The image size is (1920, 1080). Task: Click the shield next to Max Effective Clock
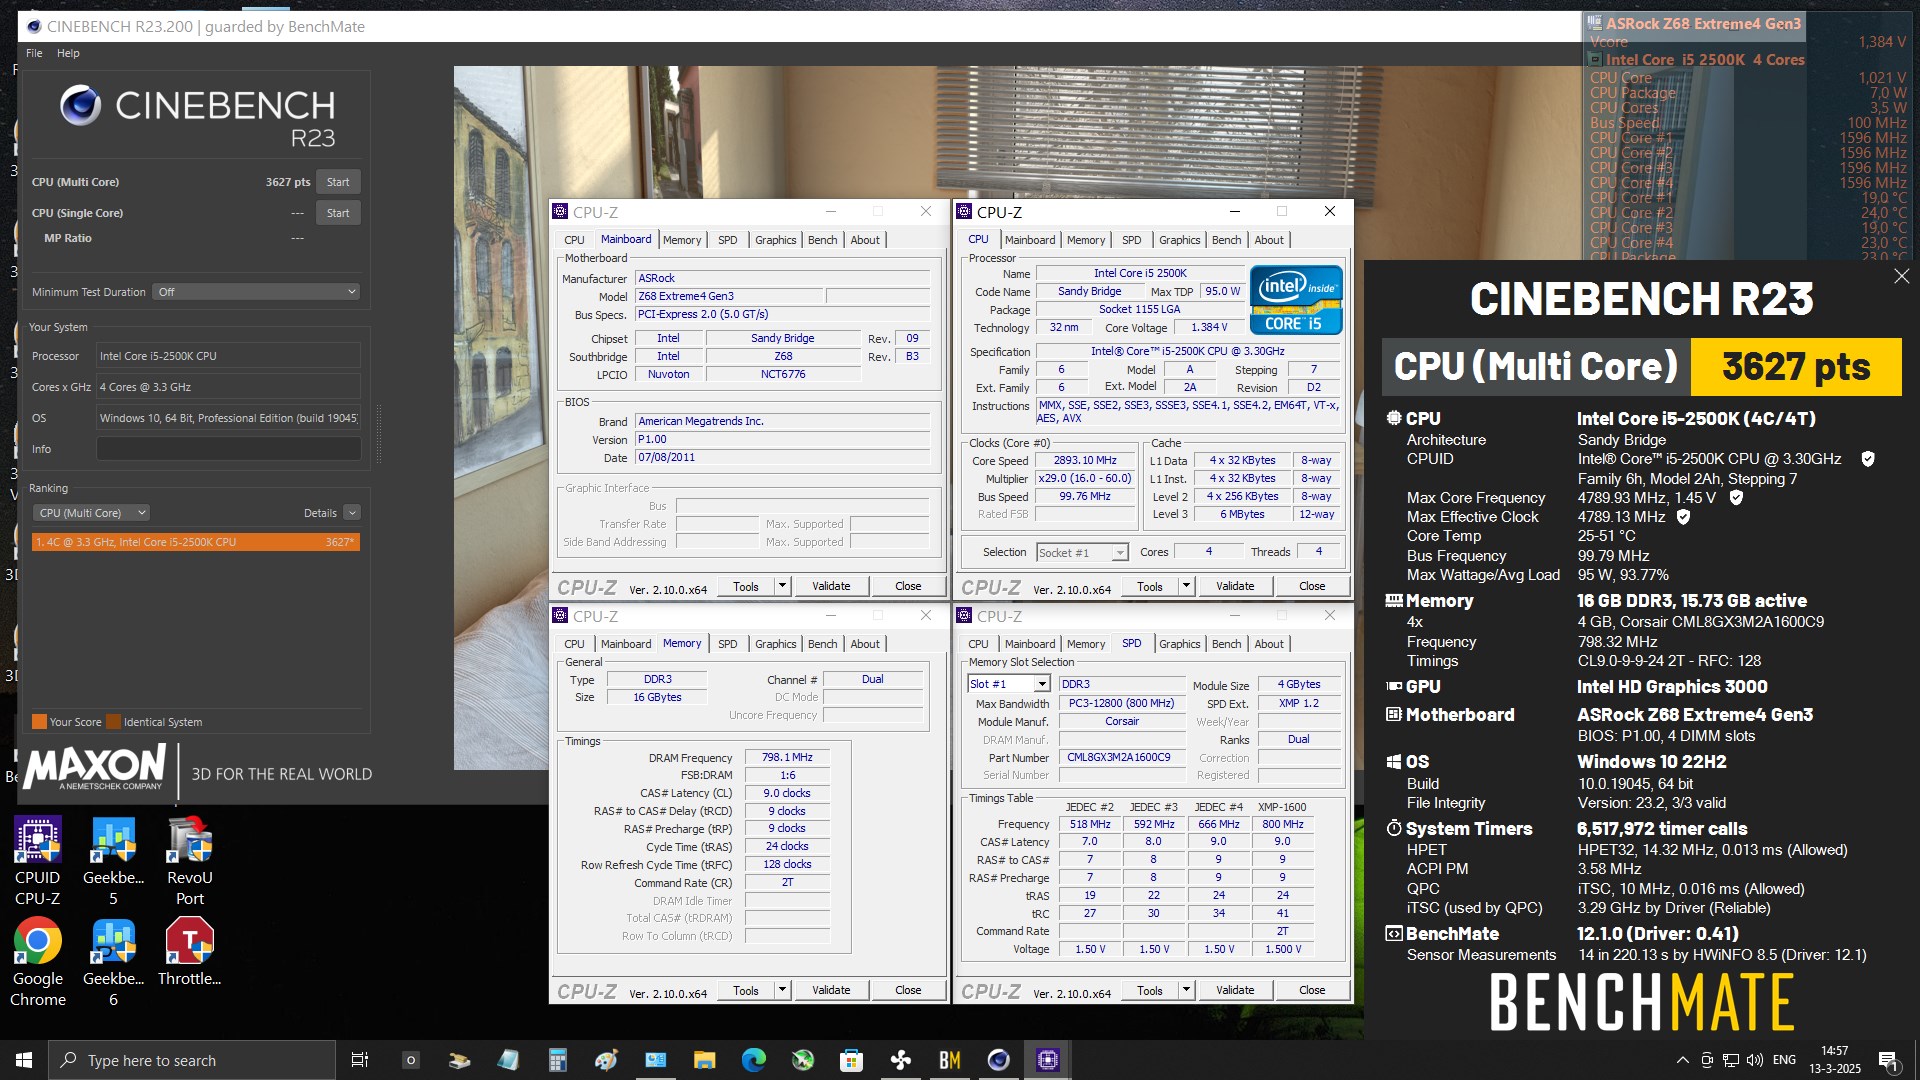[1683, 517]
